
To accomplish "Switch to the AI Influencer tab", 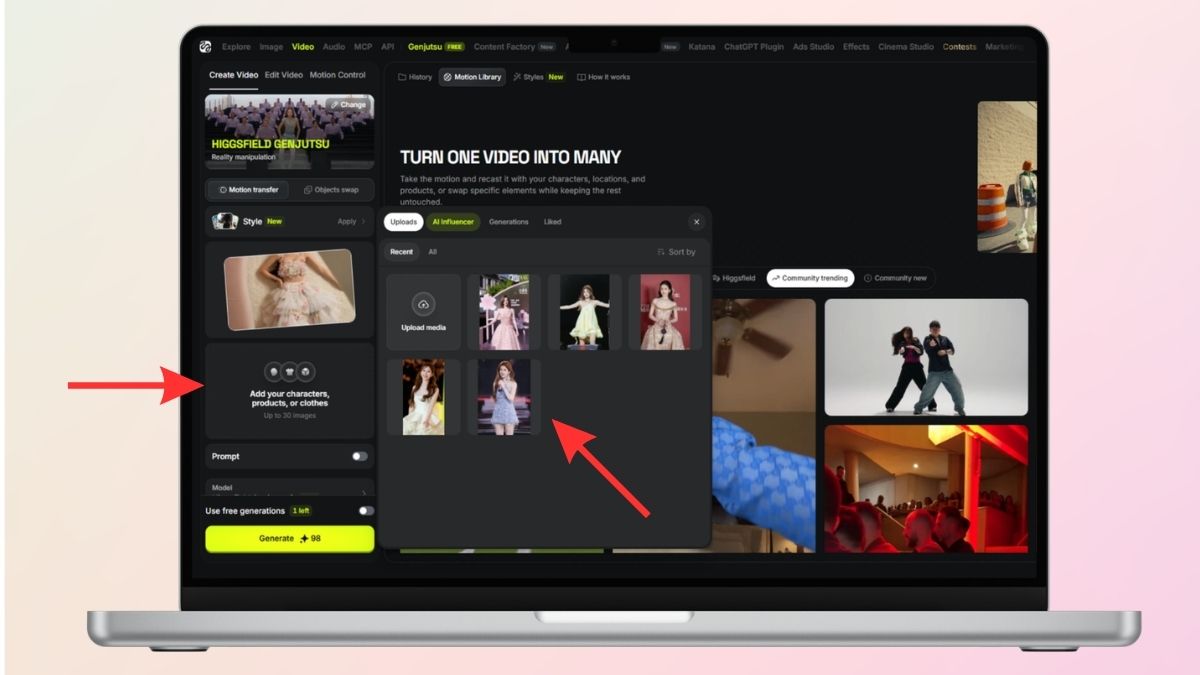I will pos(453,222).
